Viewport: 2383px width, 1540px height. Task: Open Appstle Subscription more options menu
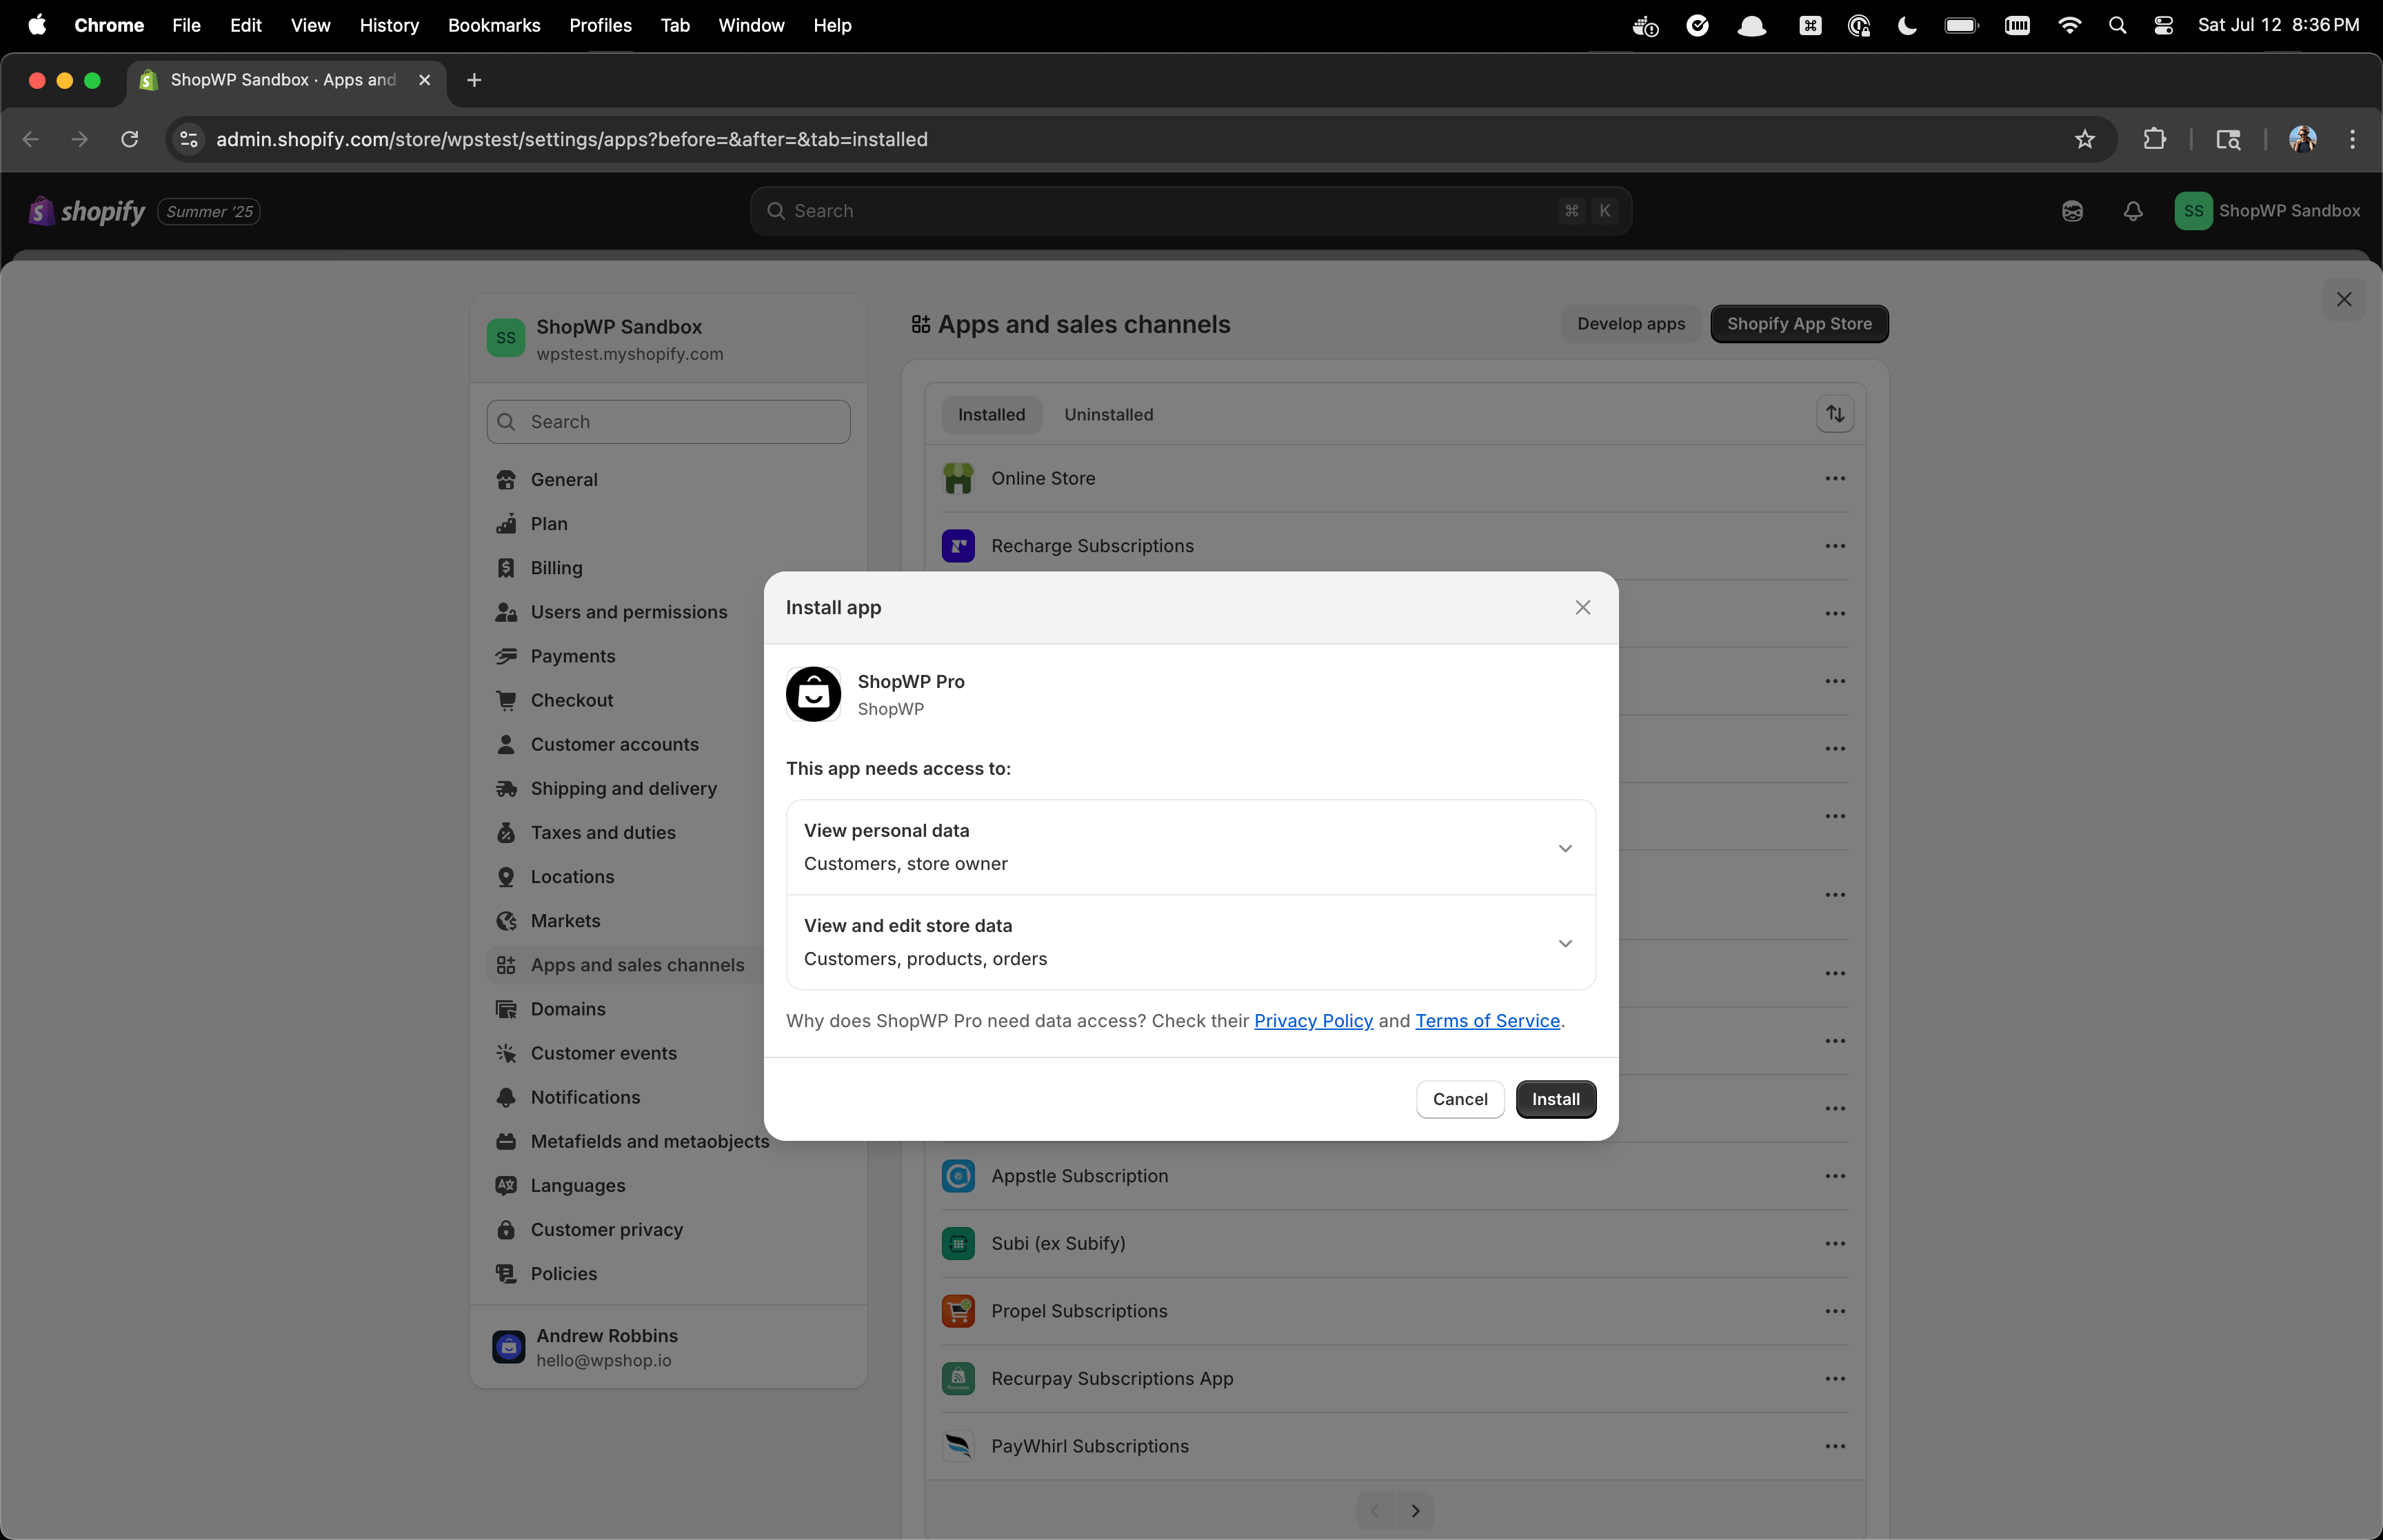[x=1834, y=1176]
